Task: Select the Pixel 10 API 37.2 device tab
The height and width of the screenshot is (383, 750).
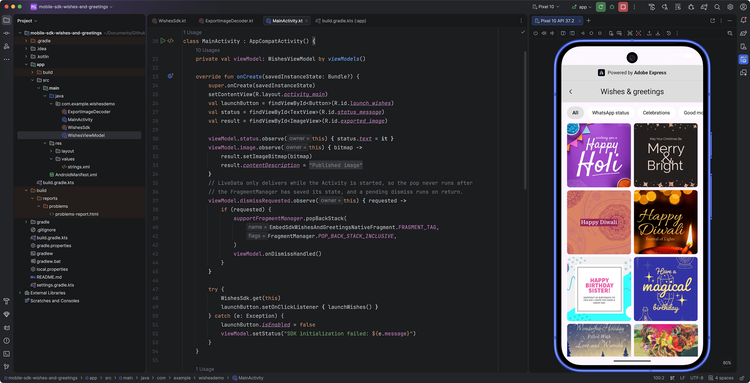Action: [557, 21]
